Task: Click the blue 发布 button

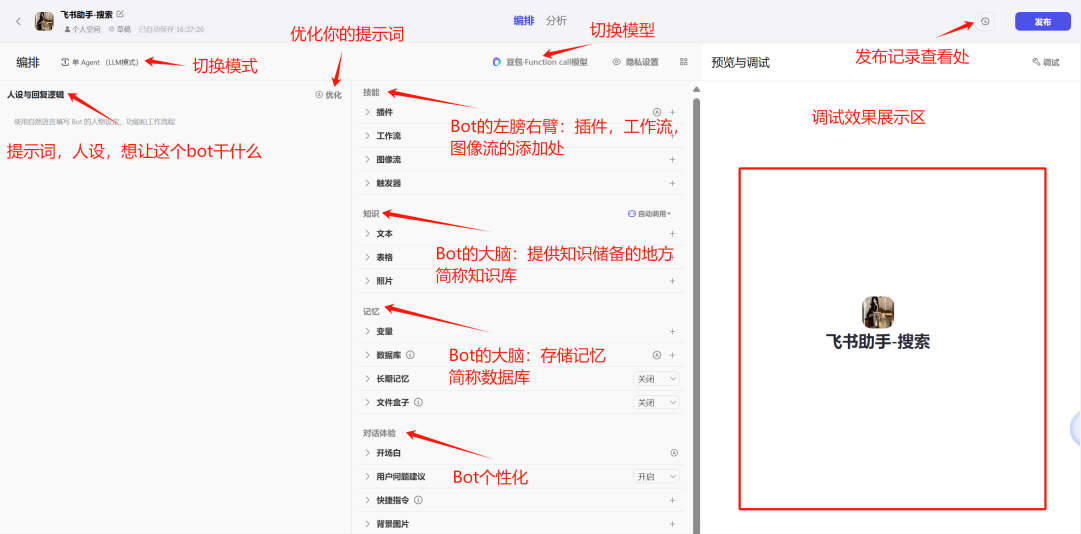Action: (1042, 21)
